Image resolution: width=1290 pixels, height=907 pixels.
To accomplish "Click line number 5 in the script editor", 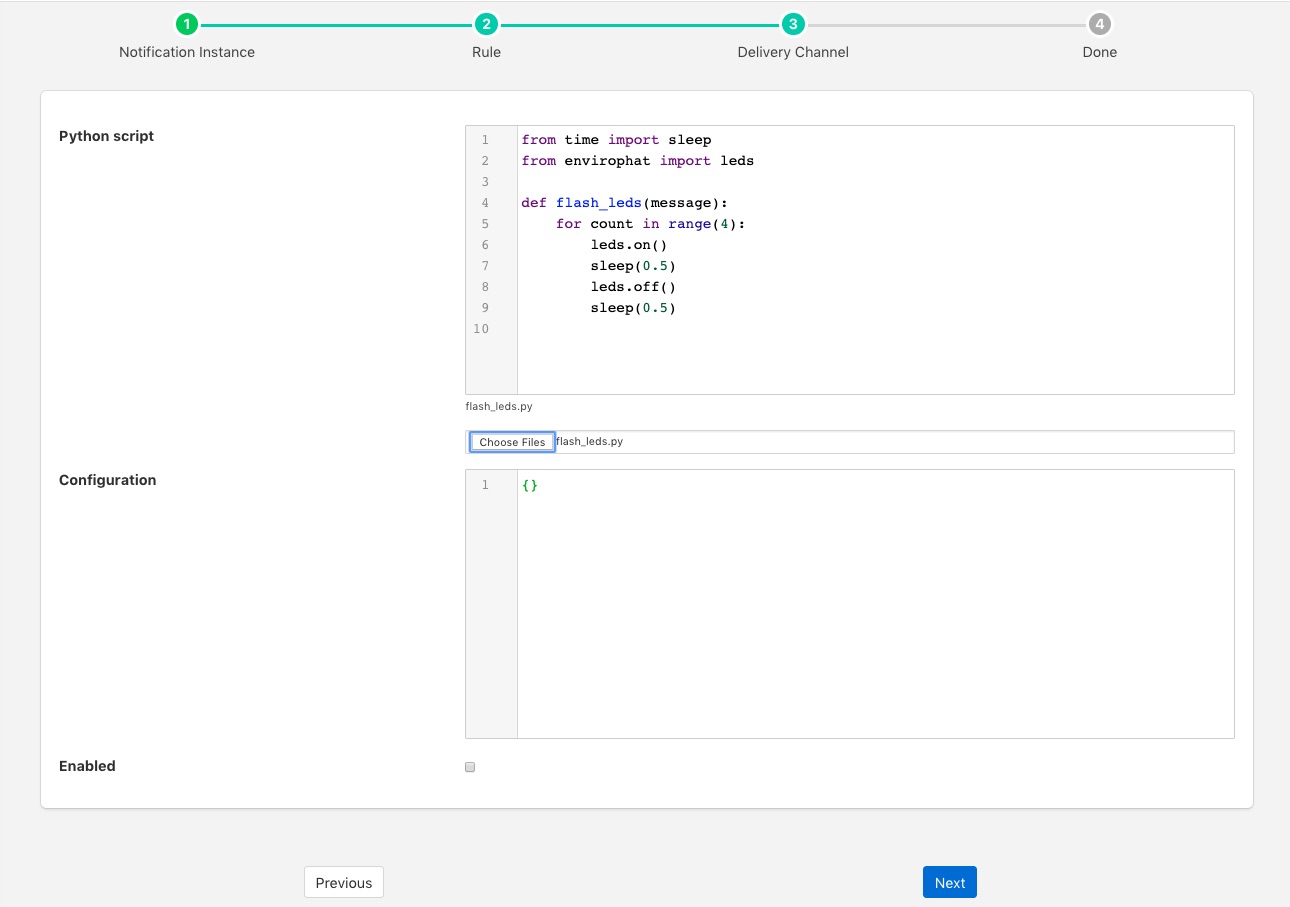I will 485,223.
